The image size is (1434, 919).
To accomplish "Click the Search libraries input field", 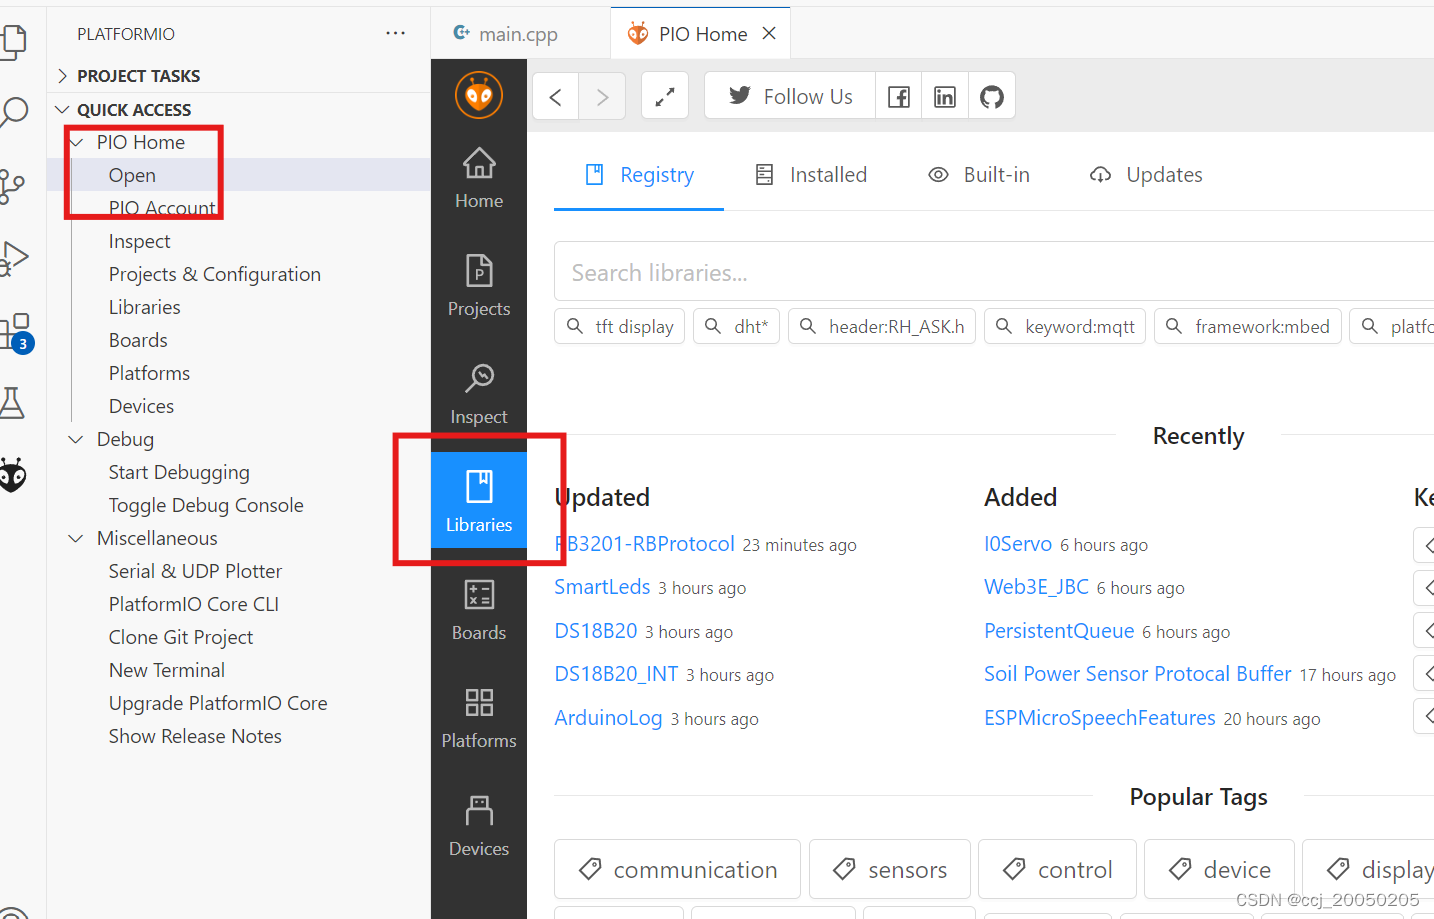I will click(x=990, y=271).
